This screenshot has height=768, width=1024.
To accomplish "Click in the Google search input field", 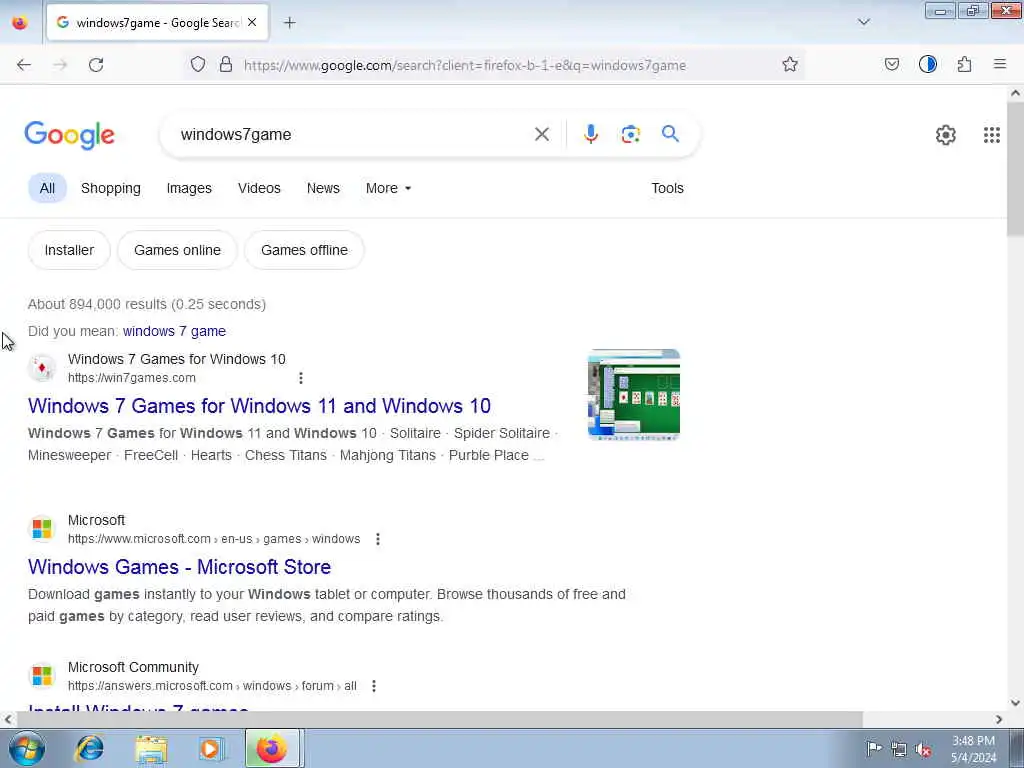I will (353, 135).
